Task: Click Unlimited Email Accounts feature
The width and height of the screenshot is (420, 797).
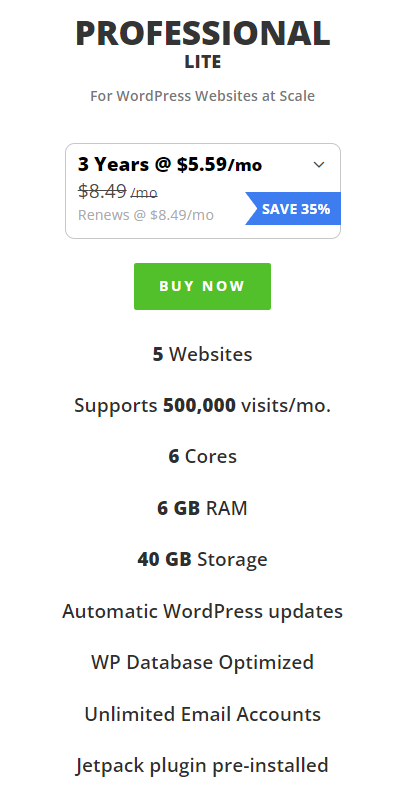Action: pos(202,714)
